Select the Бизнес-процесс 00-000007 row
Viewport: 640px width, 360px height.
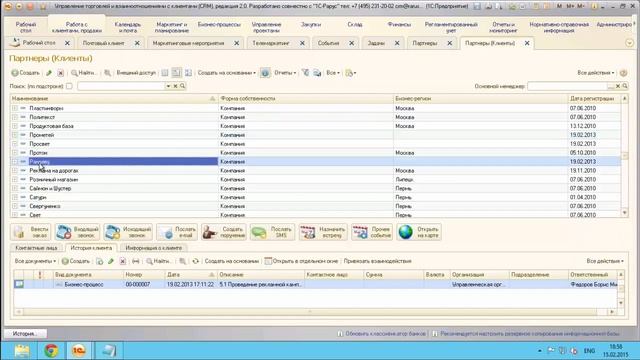(x=316, y=284)
